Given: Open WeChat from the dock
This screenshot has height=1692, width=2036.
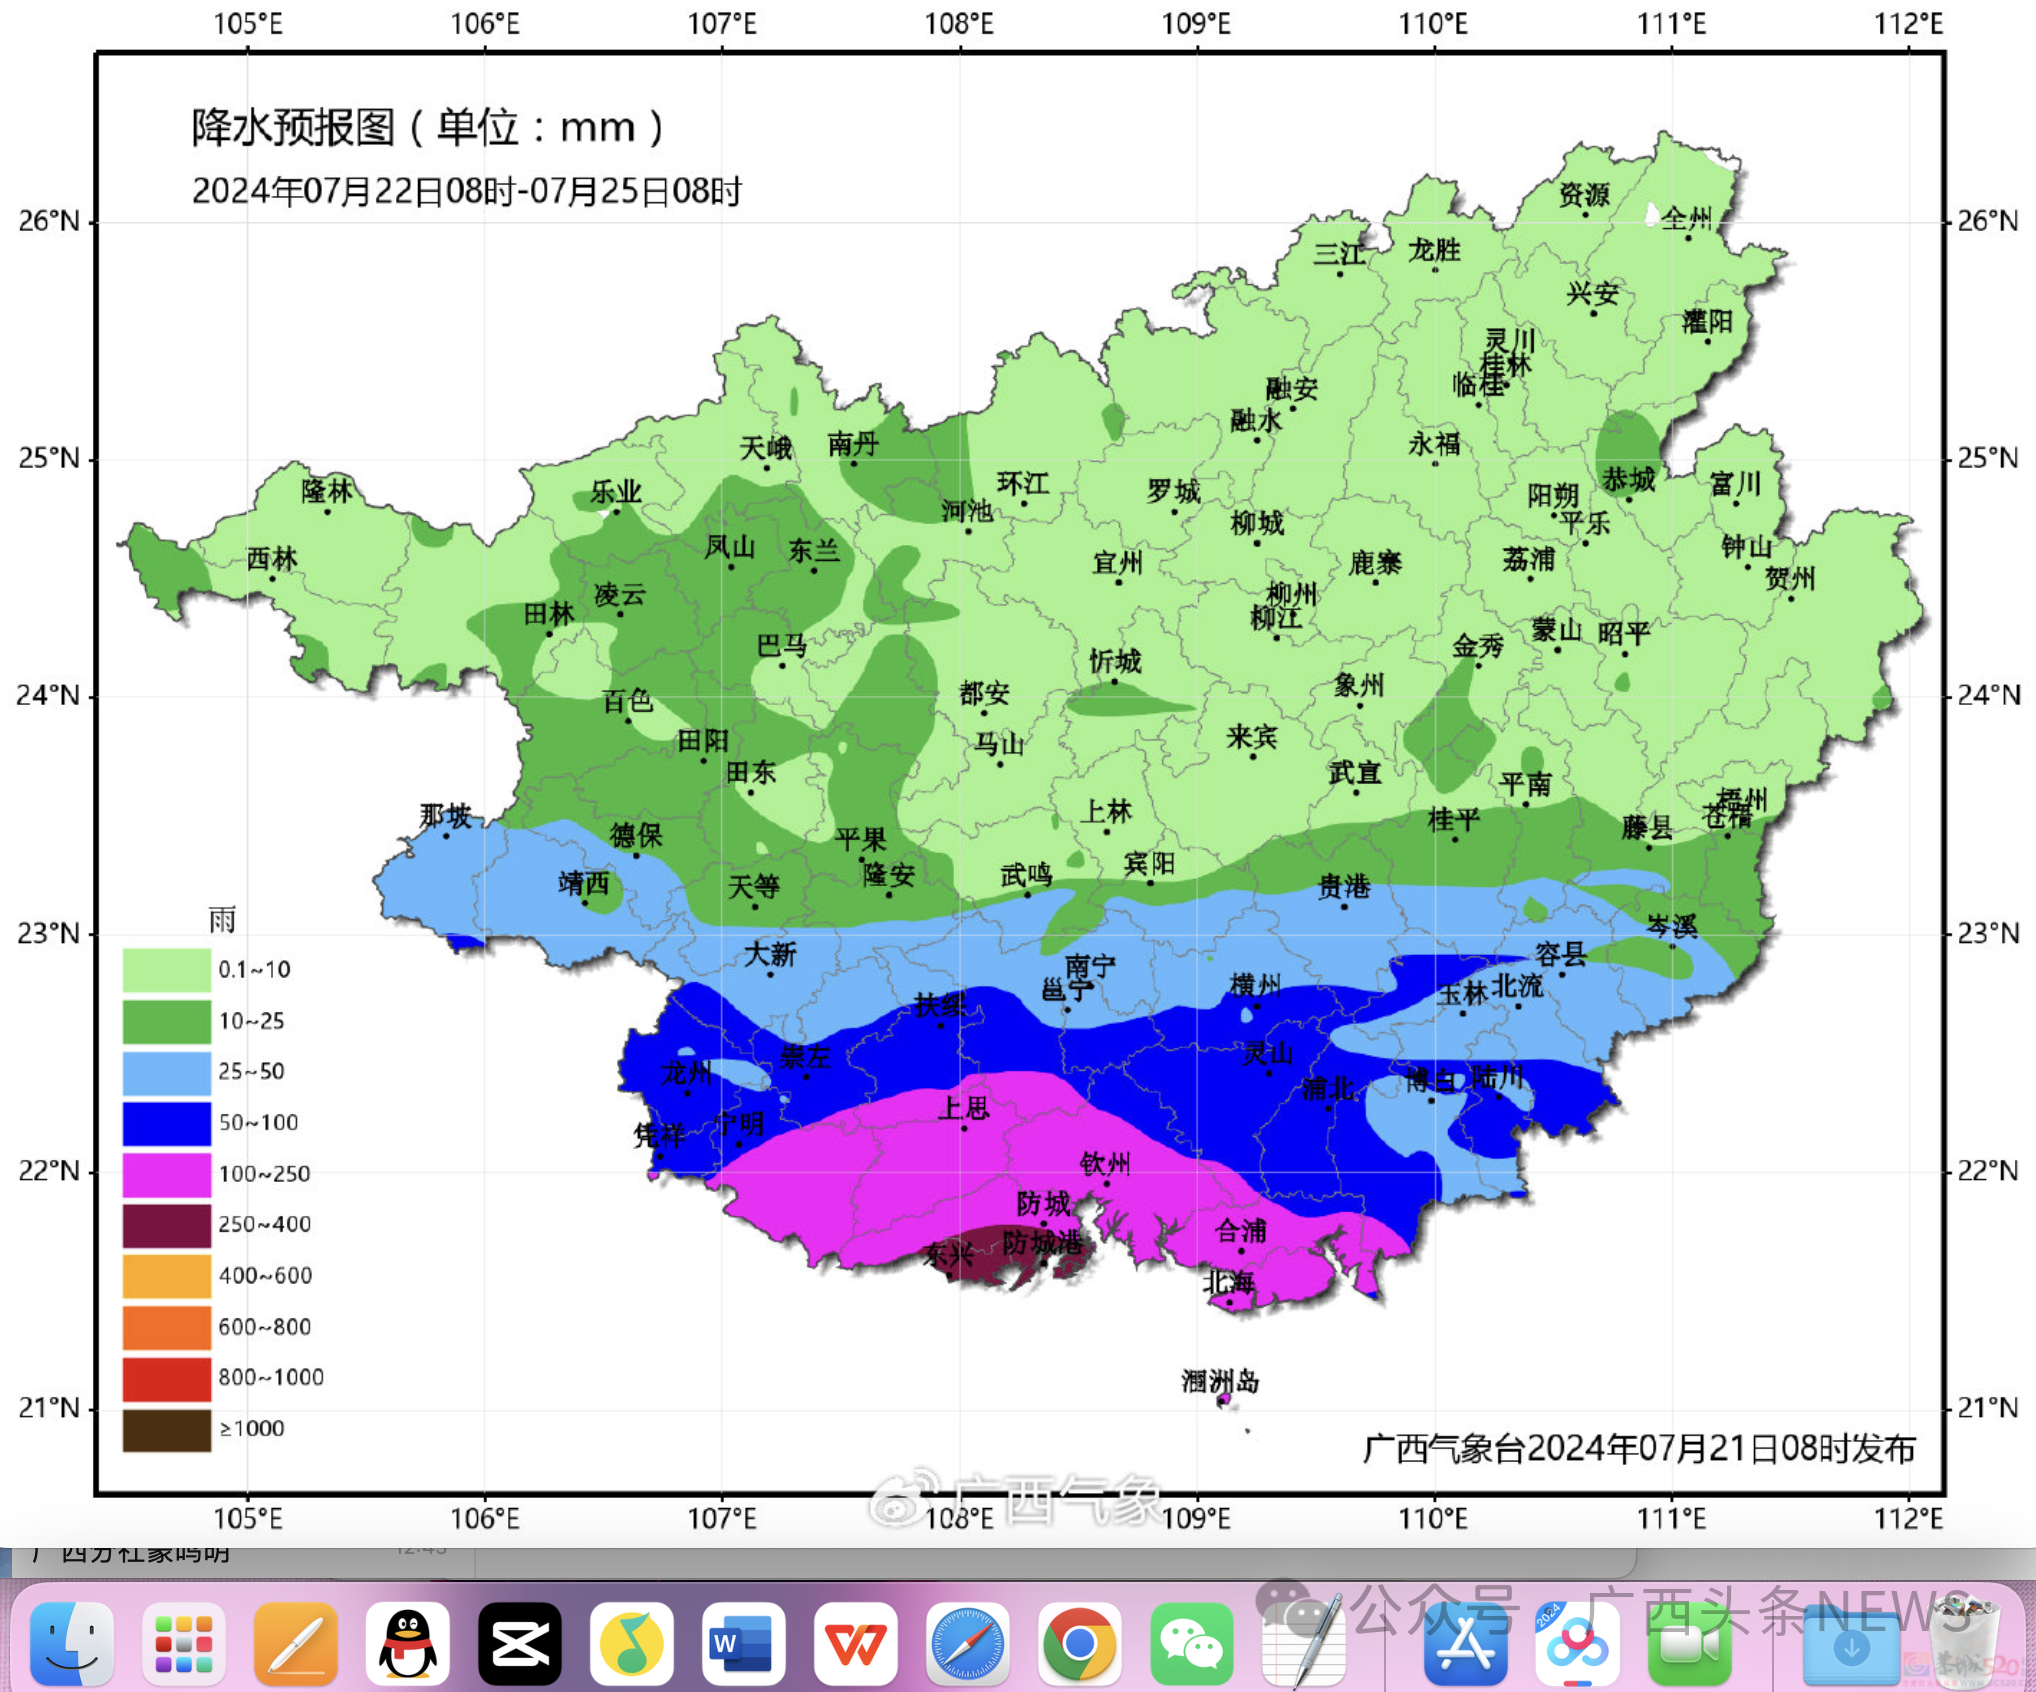Looking at the screenshot, I should (1191, 1643).
